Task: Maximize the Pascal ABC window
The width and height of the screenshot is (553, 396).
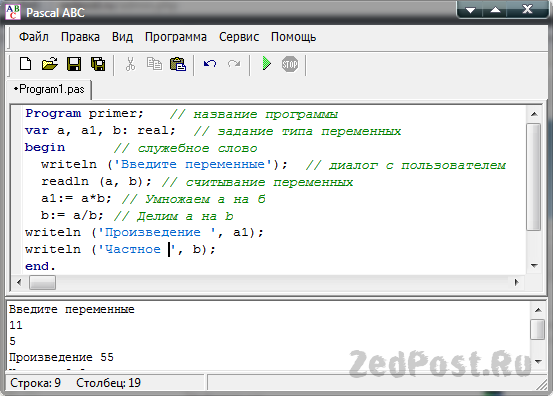Action: [x=496, y=10]
